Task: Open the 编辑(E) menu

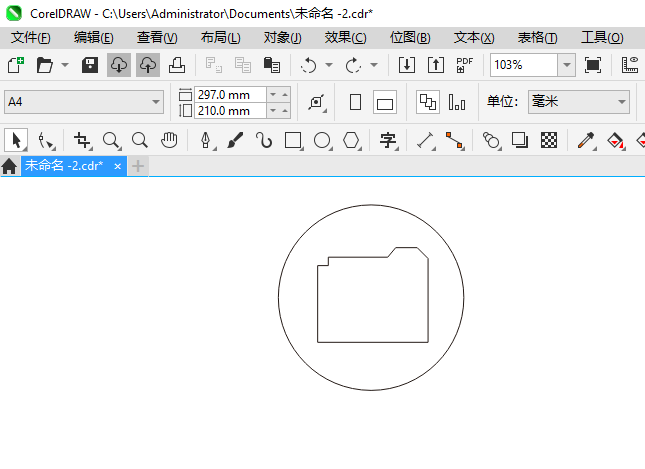Action: point(93,37)
